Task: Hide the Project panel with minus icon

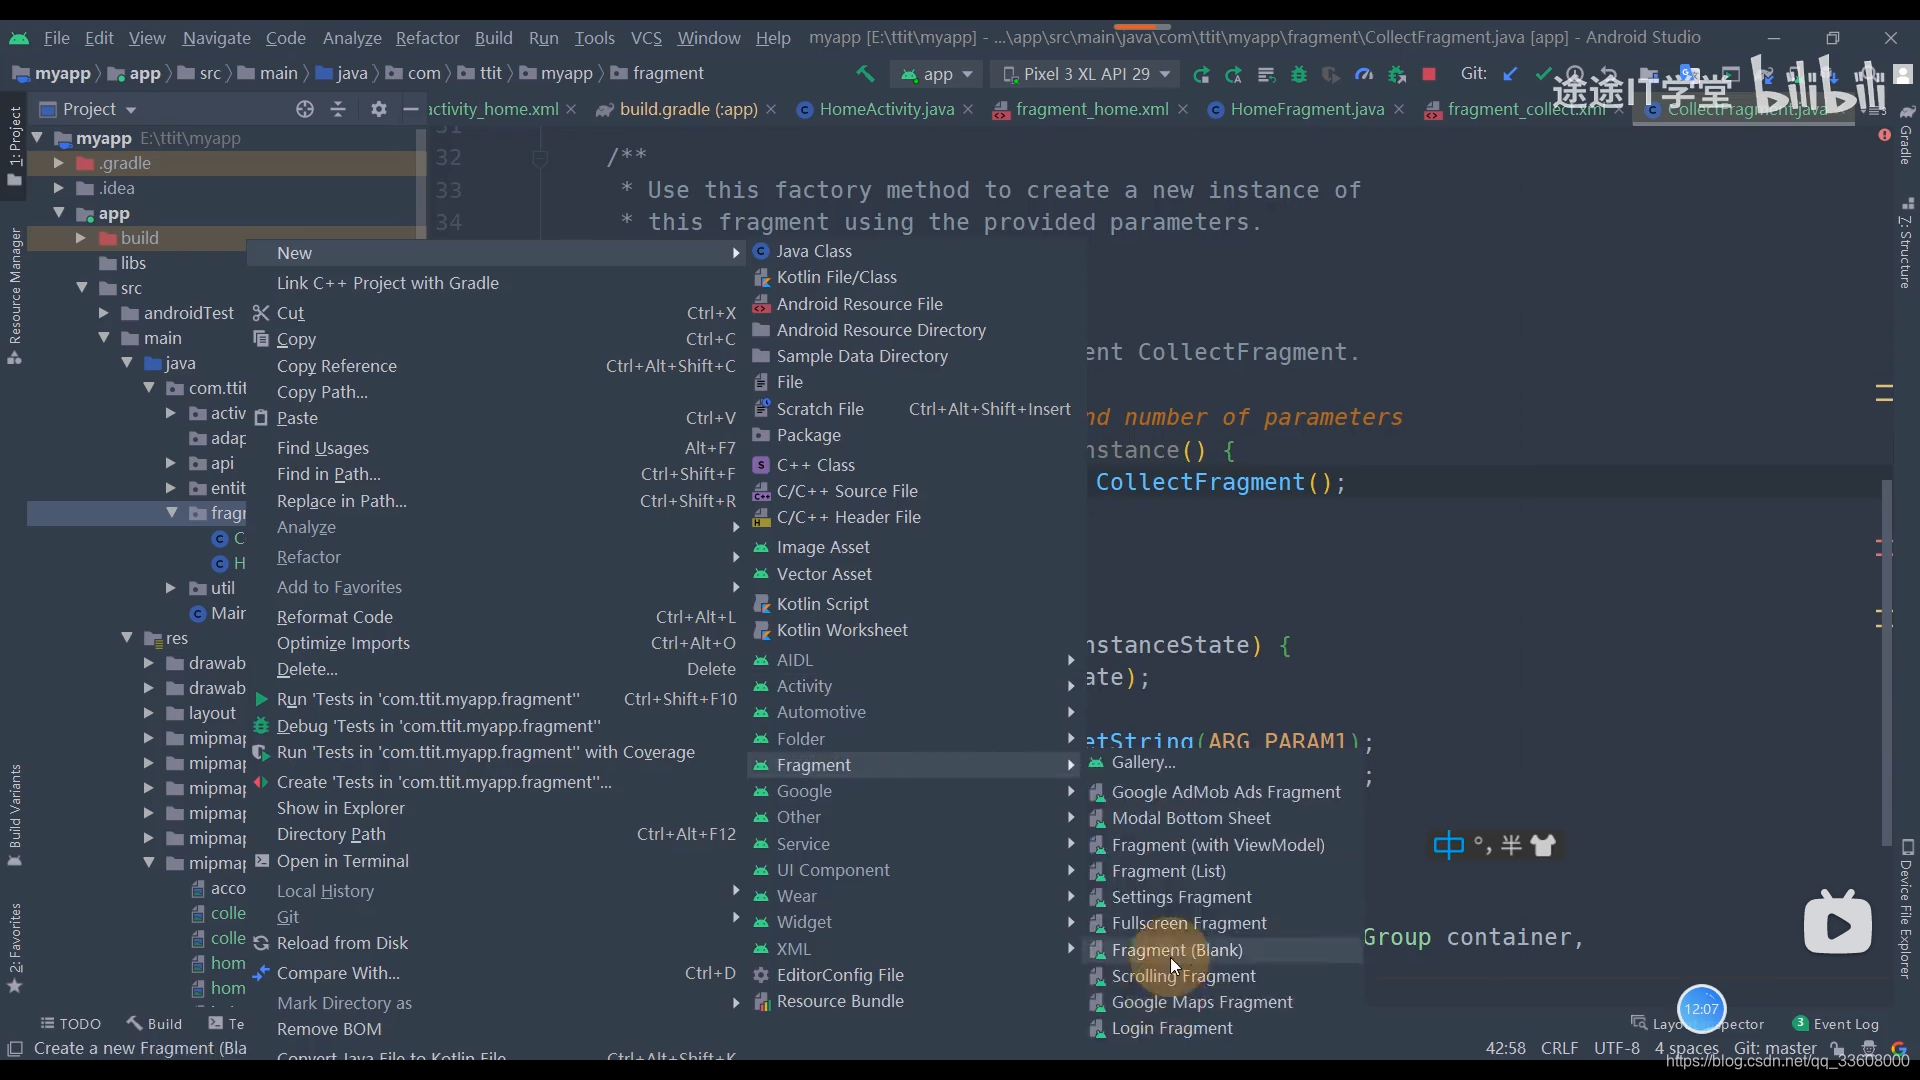Action: point(410,109)
